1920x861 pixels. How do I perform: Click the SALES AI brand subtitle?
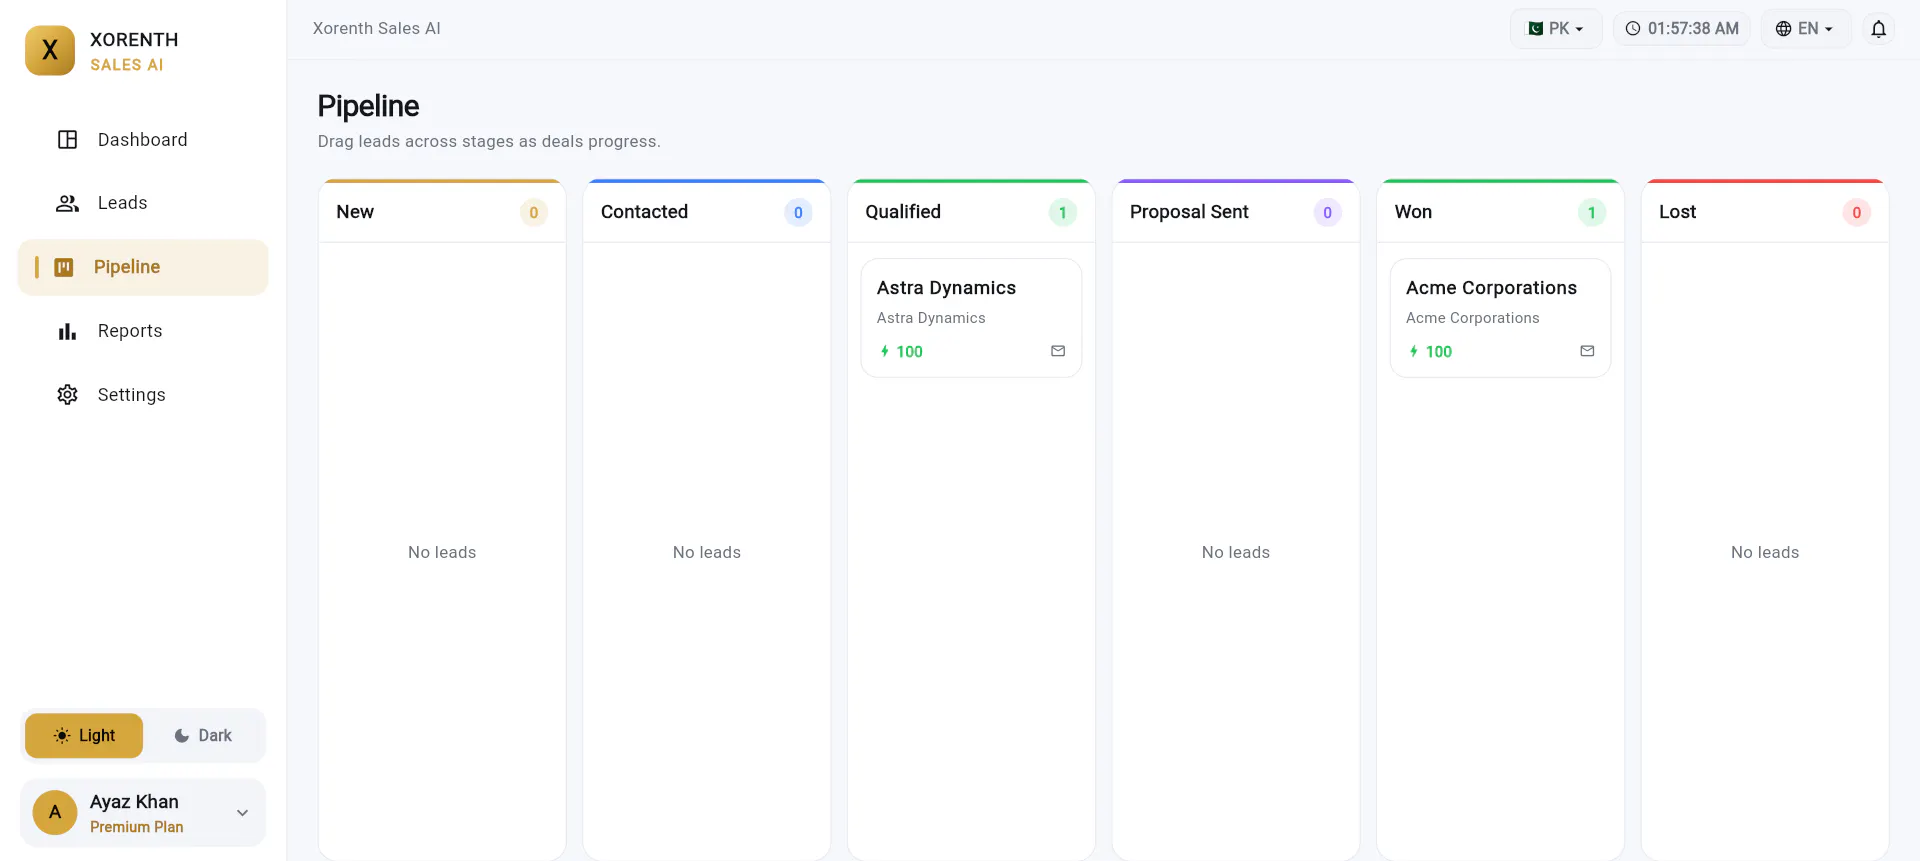click(x=127, y=65)
